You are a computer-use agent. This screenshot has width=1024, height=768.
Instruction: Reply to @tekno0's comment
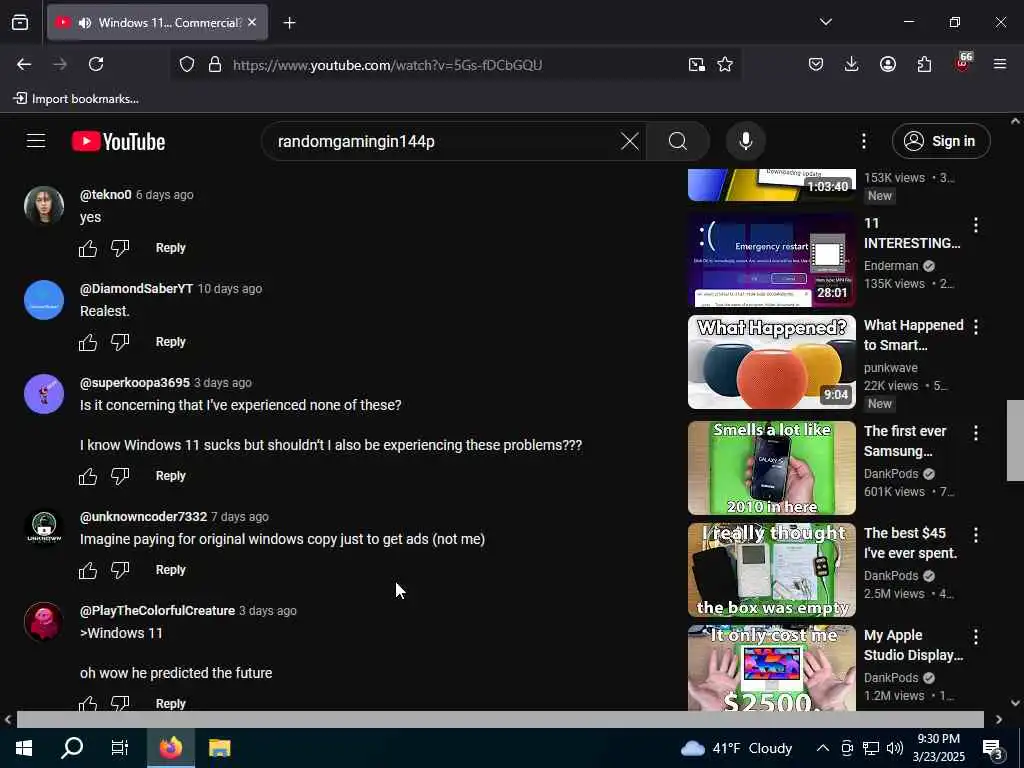point(170,248)
